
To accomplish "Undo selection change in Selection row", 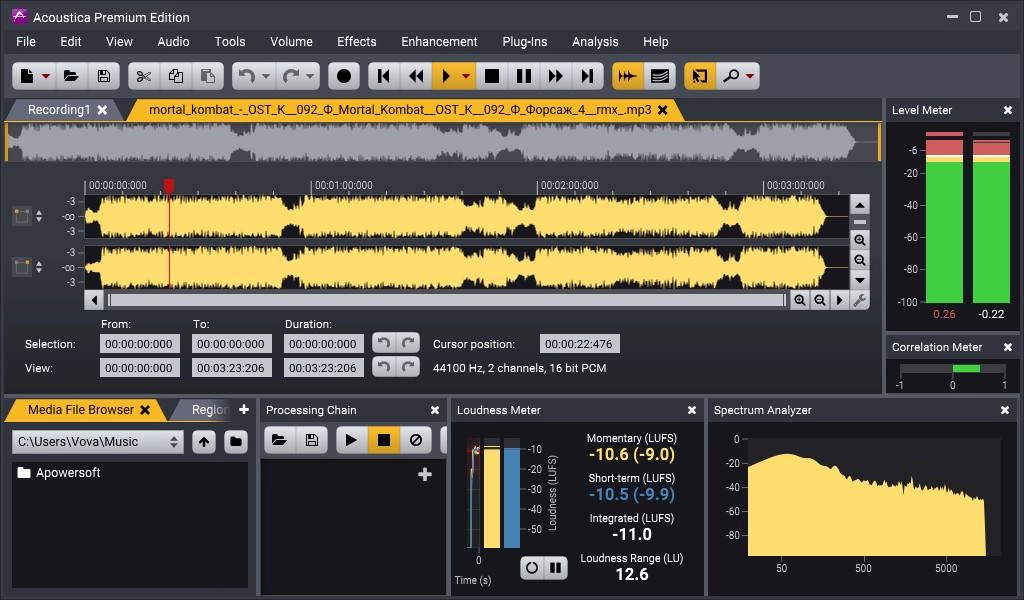I will tap(384, 343).
